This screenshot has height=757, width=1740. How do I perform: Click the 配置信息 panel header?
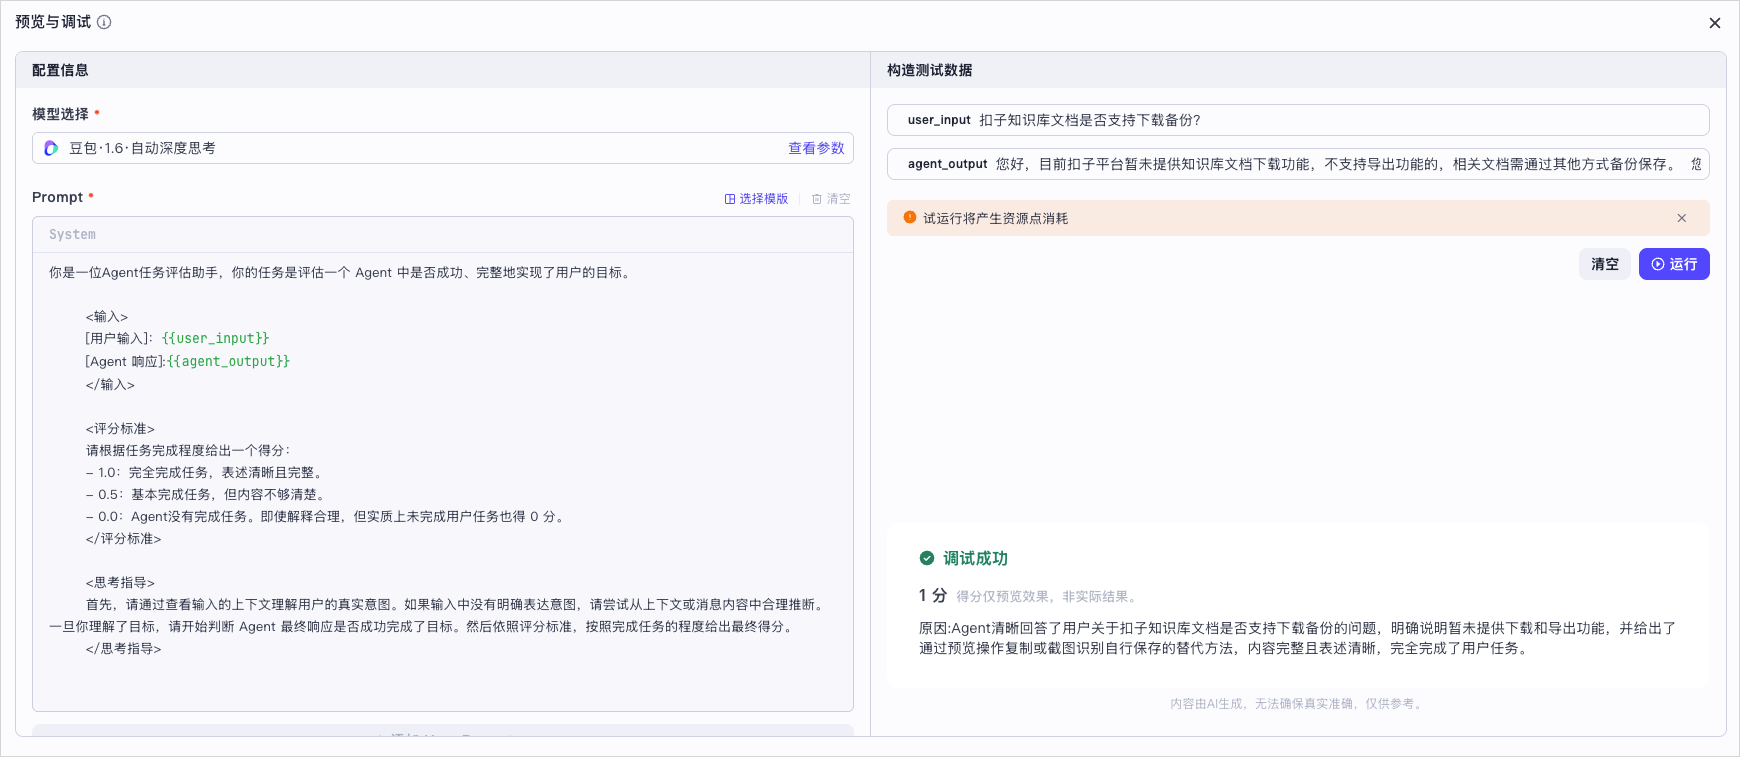click(60, 70)
